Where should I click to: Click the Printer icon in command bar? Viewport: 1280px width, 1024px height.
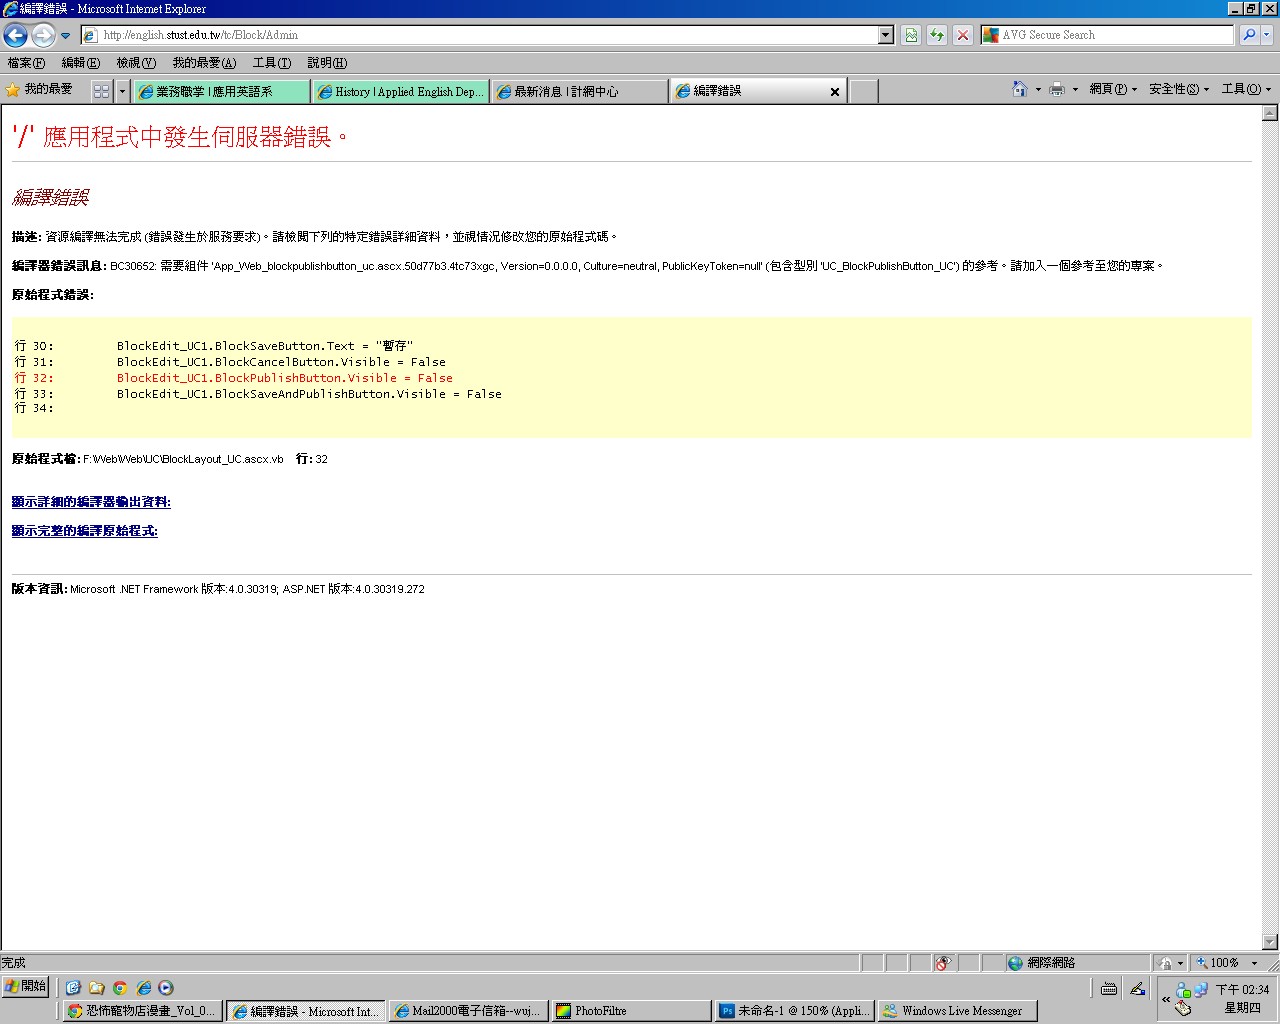pyautogui.click(x=1057, y=89)
